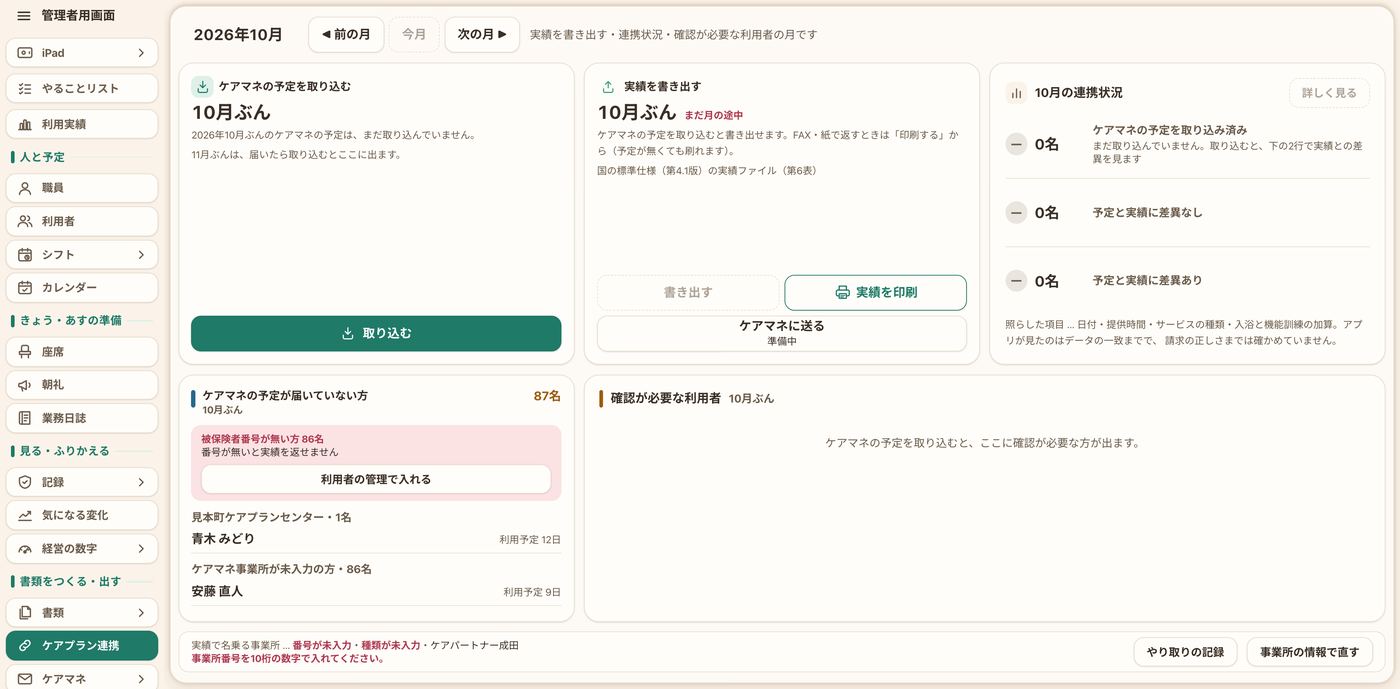Screen dimensions: 1400x689
Task: Click the iPad device icon
Action: pos(25,53)
